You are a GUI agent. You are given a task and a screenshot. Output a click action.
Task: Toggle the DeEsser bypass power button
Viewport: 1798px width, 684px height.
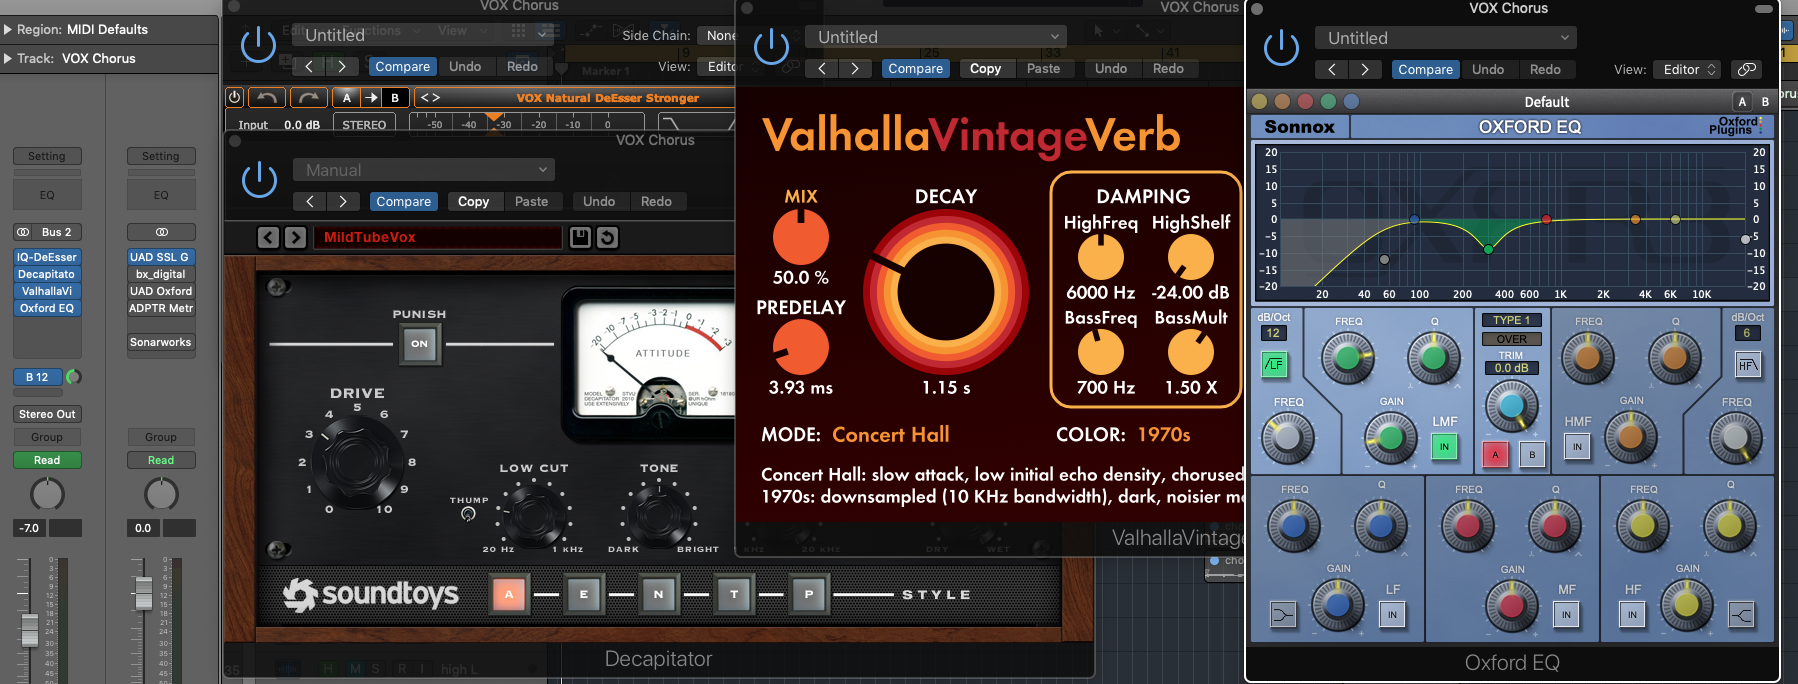point(234,97)
